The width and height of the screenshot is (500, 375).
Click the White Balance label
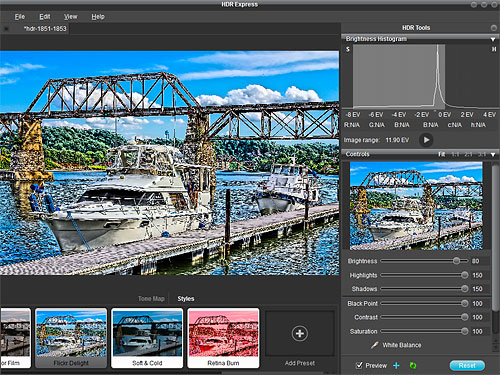tap(402, 345)
